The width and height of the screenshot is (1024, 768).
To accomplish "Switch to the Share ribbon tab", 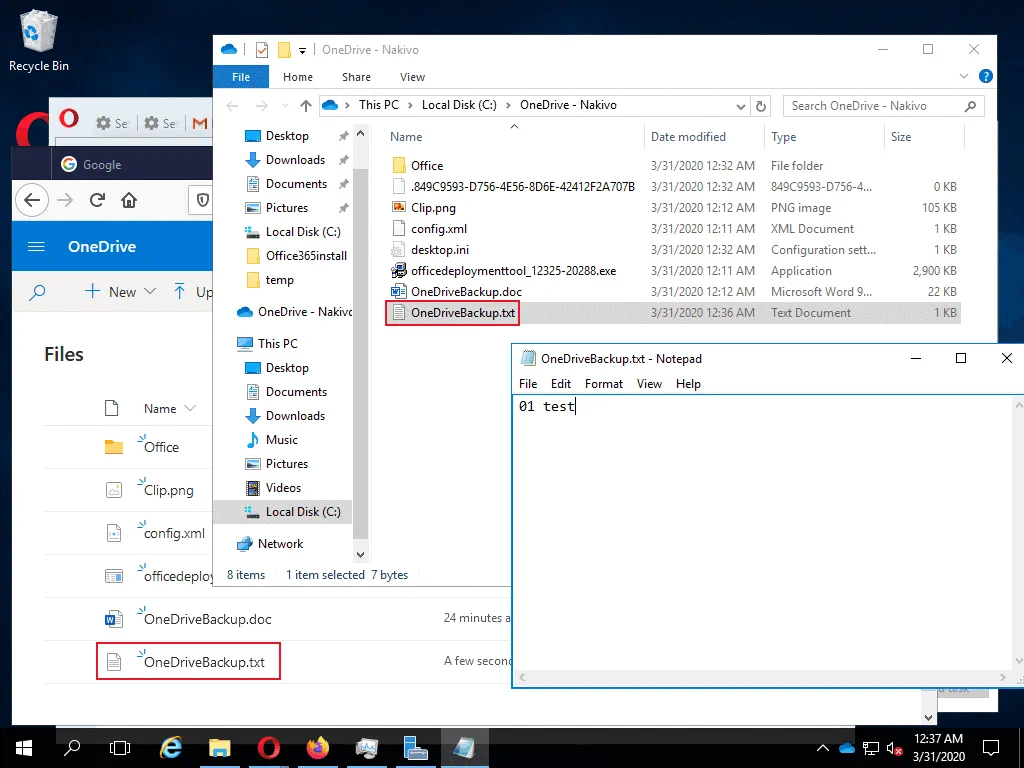I will (x=356, y=77).
